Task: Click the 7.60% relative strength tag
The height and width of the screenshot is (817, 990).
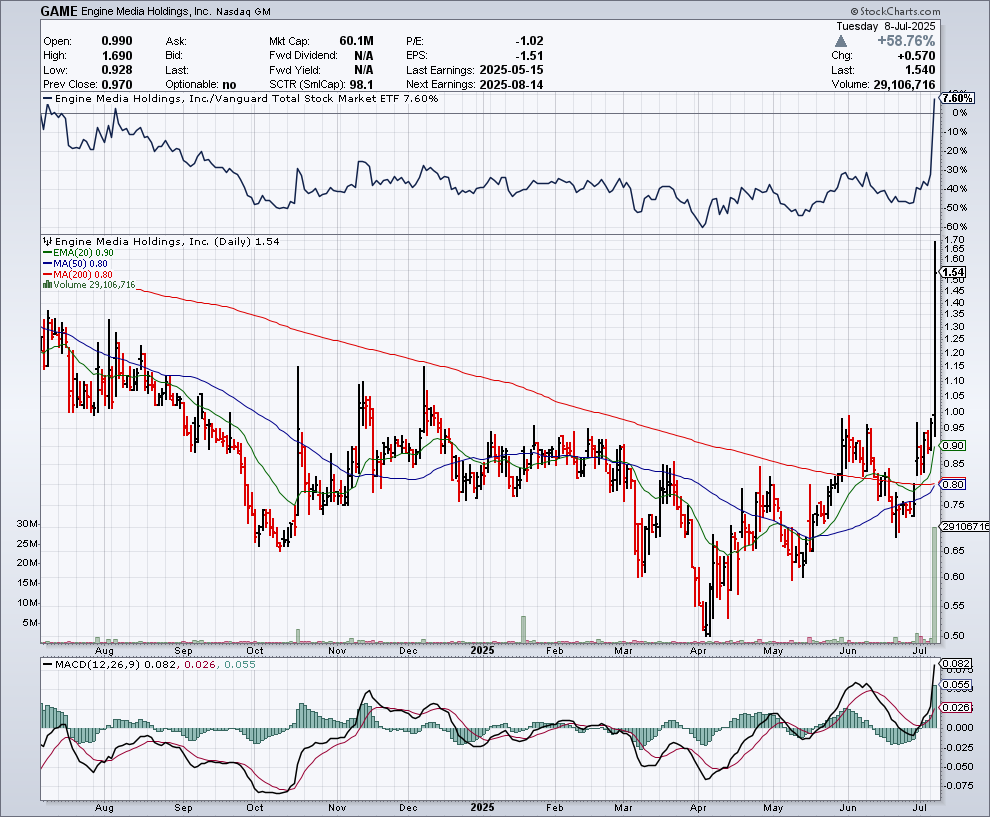Action: point(957,98)
